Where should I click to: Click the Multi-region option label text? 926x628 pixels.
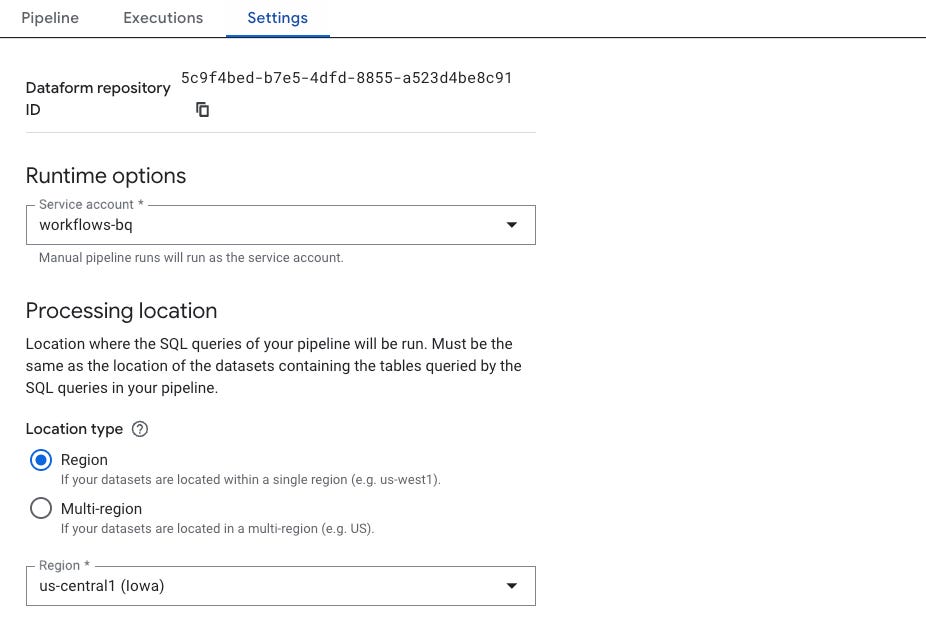click(x=101, y=509)
